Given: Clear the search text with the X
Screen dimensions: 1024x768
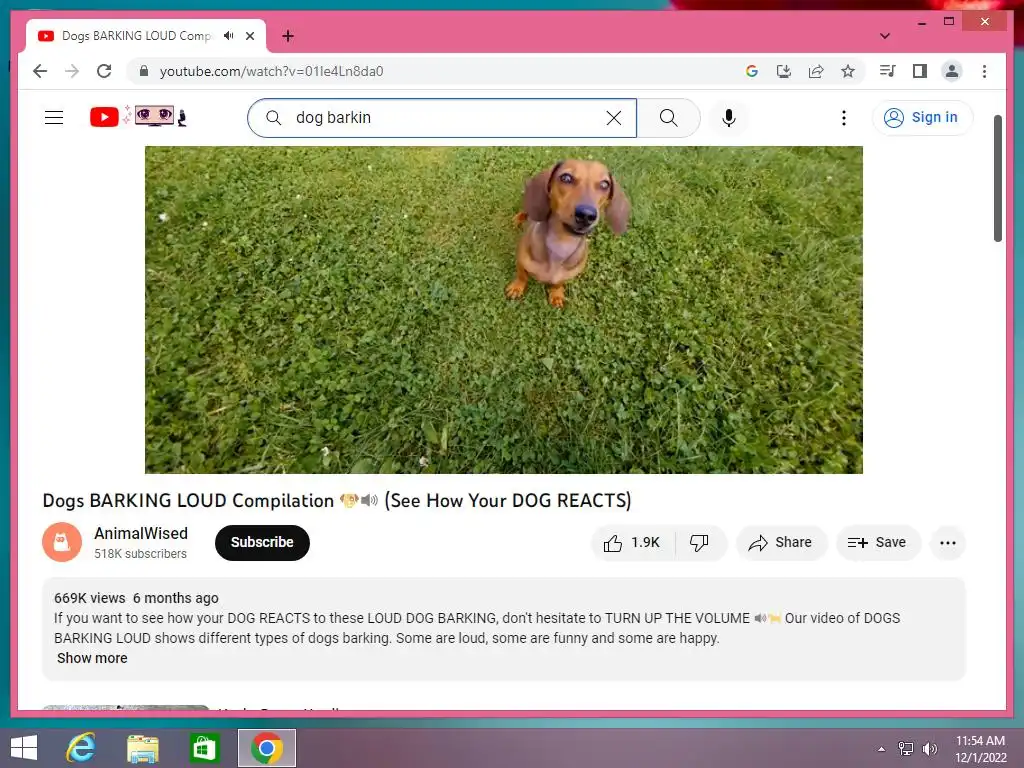Looking at the screenshot, I should click(x=613, y=118).
